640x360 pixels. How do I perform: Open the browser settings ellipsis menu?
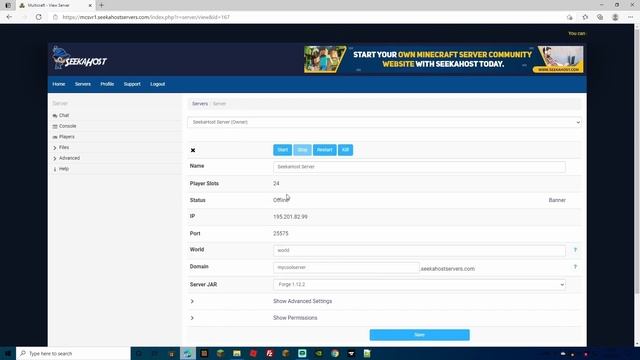tap(630, 17)
